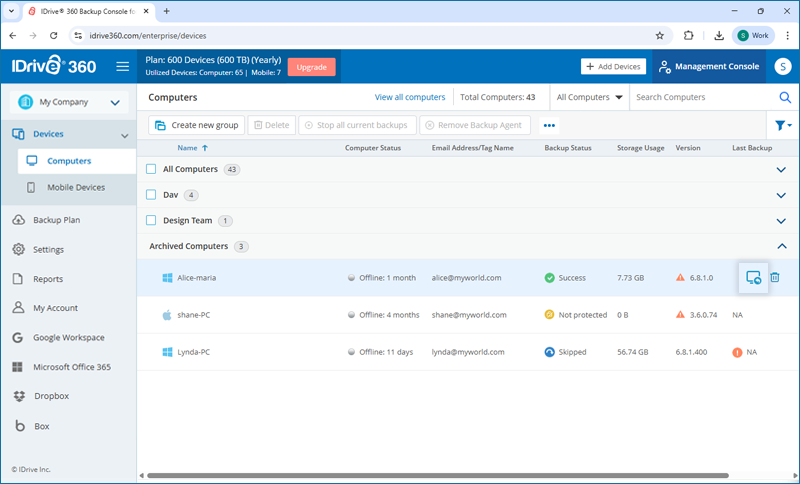Click the Upgrade button
The image size is (800, 484).
[311, 67]
